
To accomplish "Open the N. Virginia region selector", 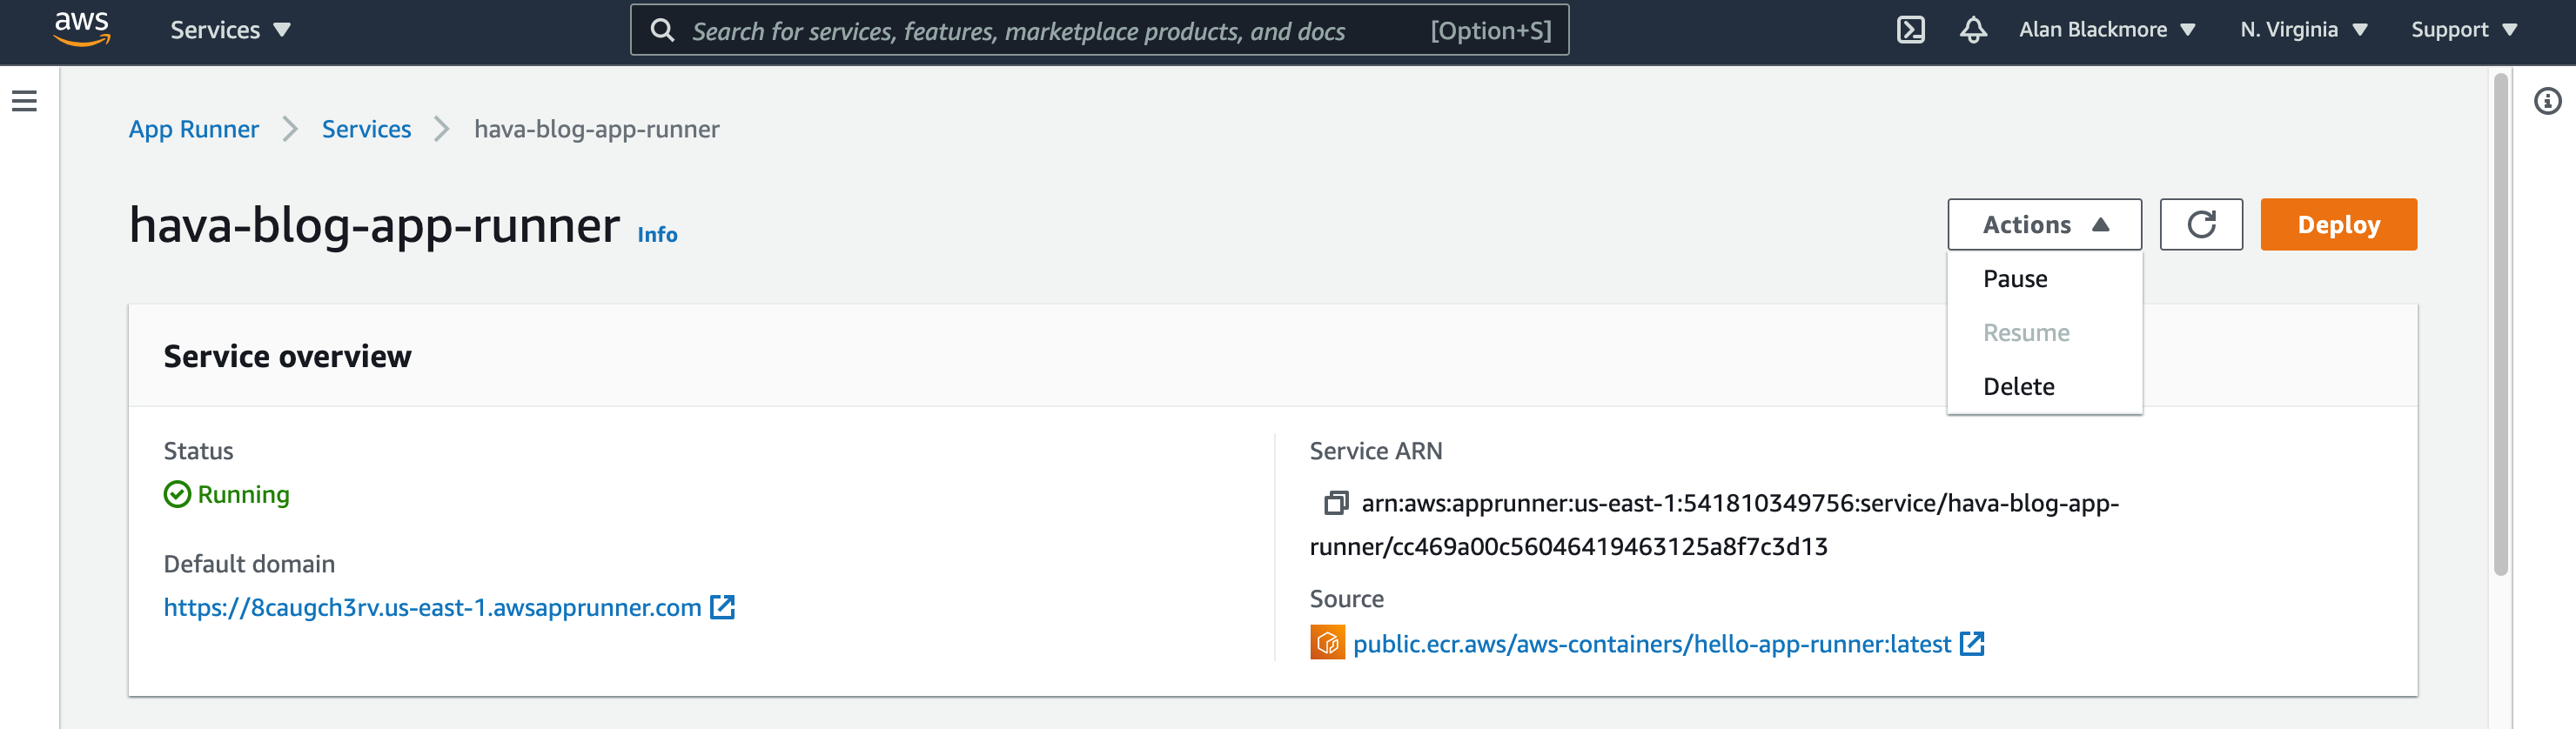I will (2303, 30).
